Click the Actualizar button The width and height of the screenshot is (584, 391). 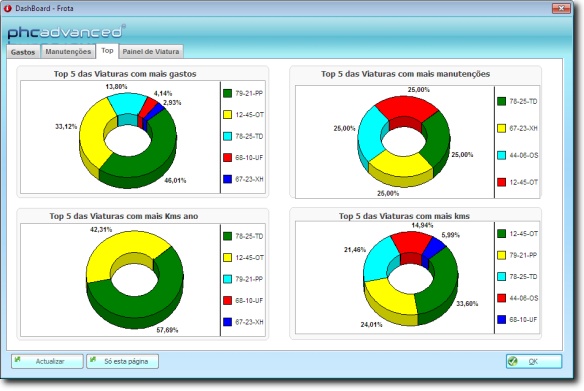(x=47, y=361)
